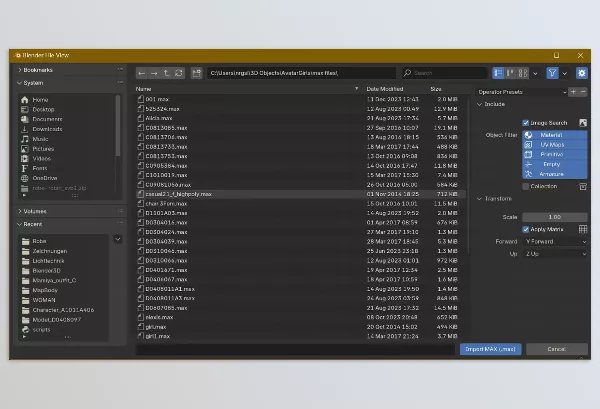Select file casual21_f_highpoly.max
Screen dimensions: 600x409
pyautogui.click(x=301, y=194)
